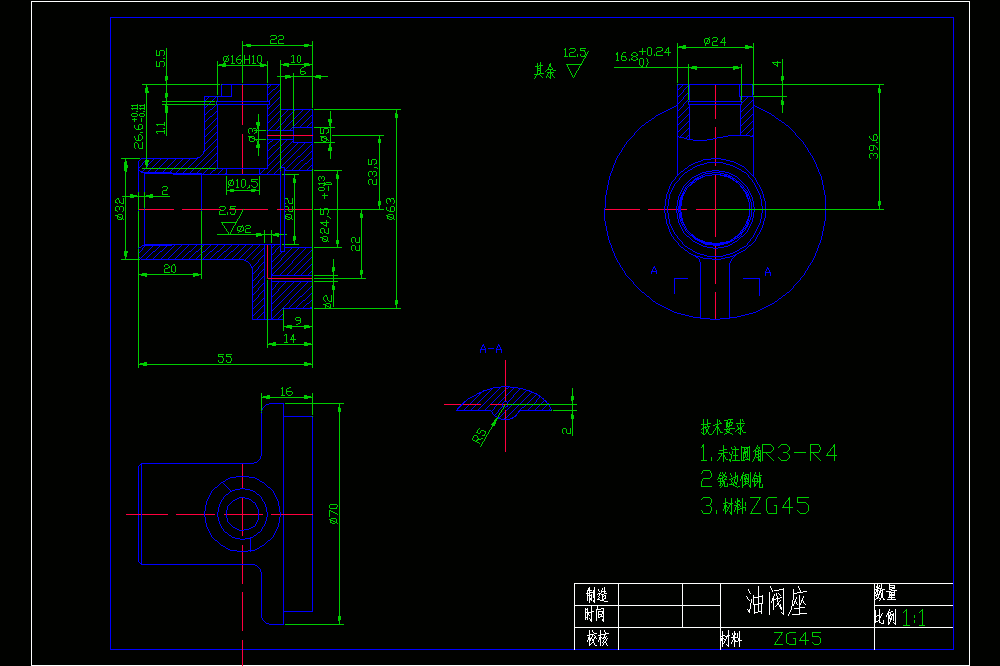Viewport: 1000px width, 666px height.
Task: Click the 1:1 scale value
Action: 914,618
